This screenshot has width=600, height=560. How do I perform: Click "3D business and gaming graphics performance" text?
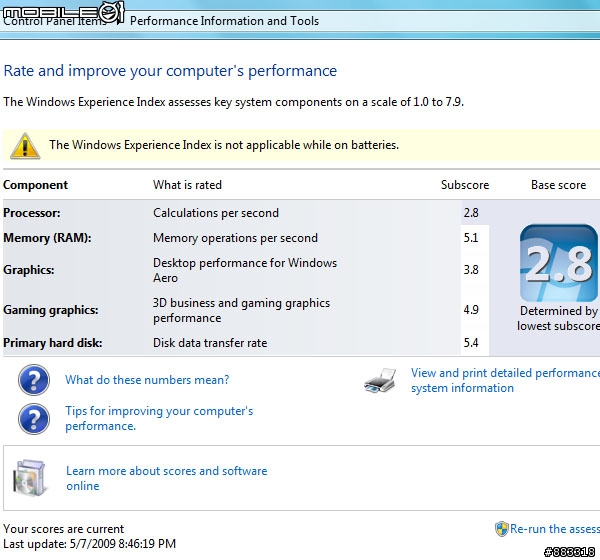point(241,310)
